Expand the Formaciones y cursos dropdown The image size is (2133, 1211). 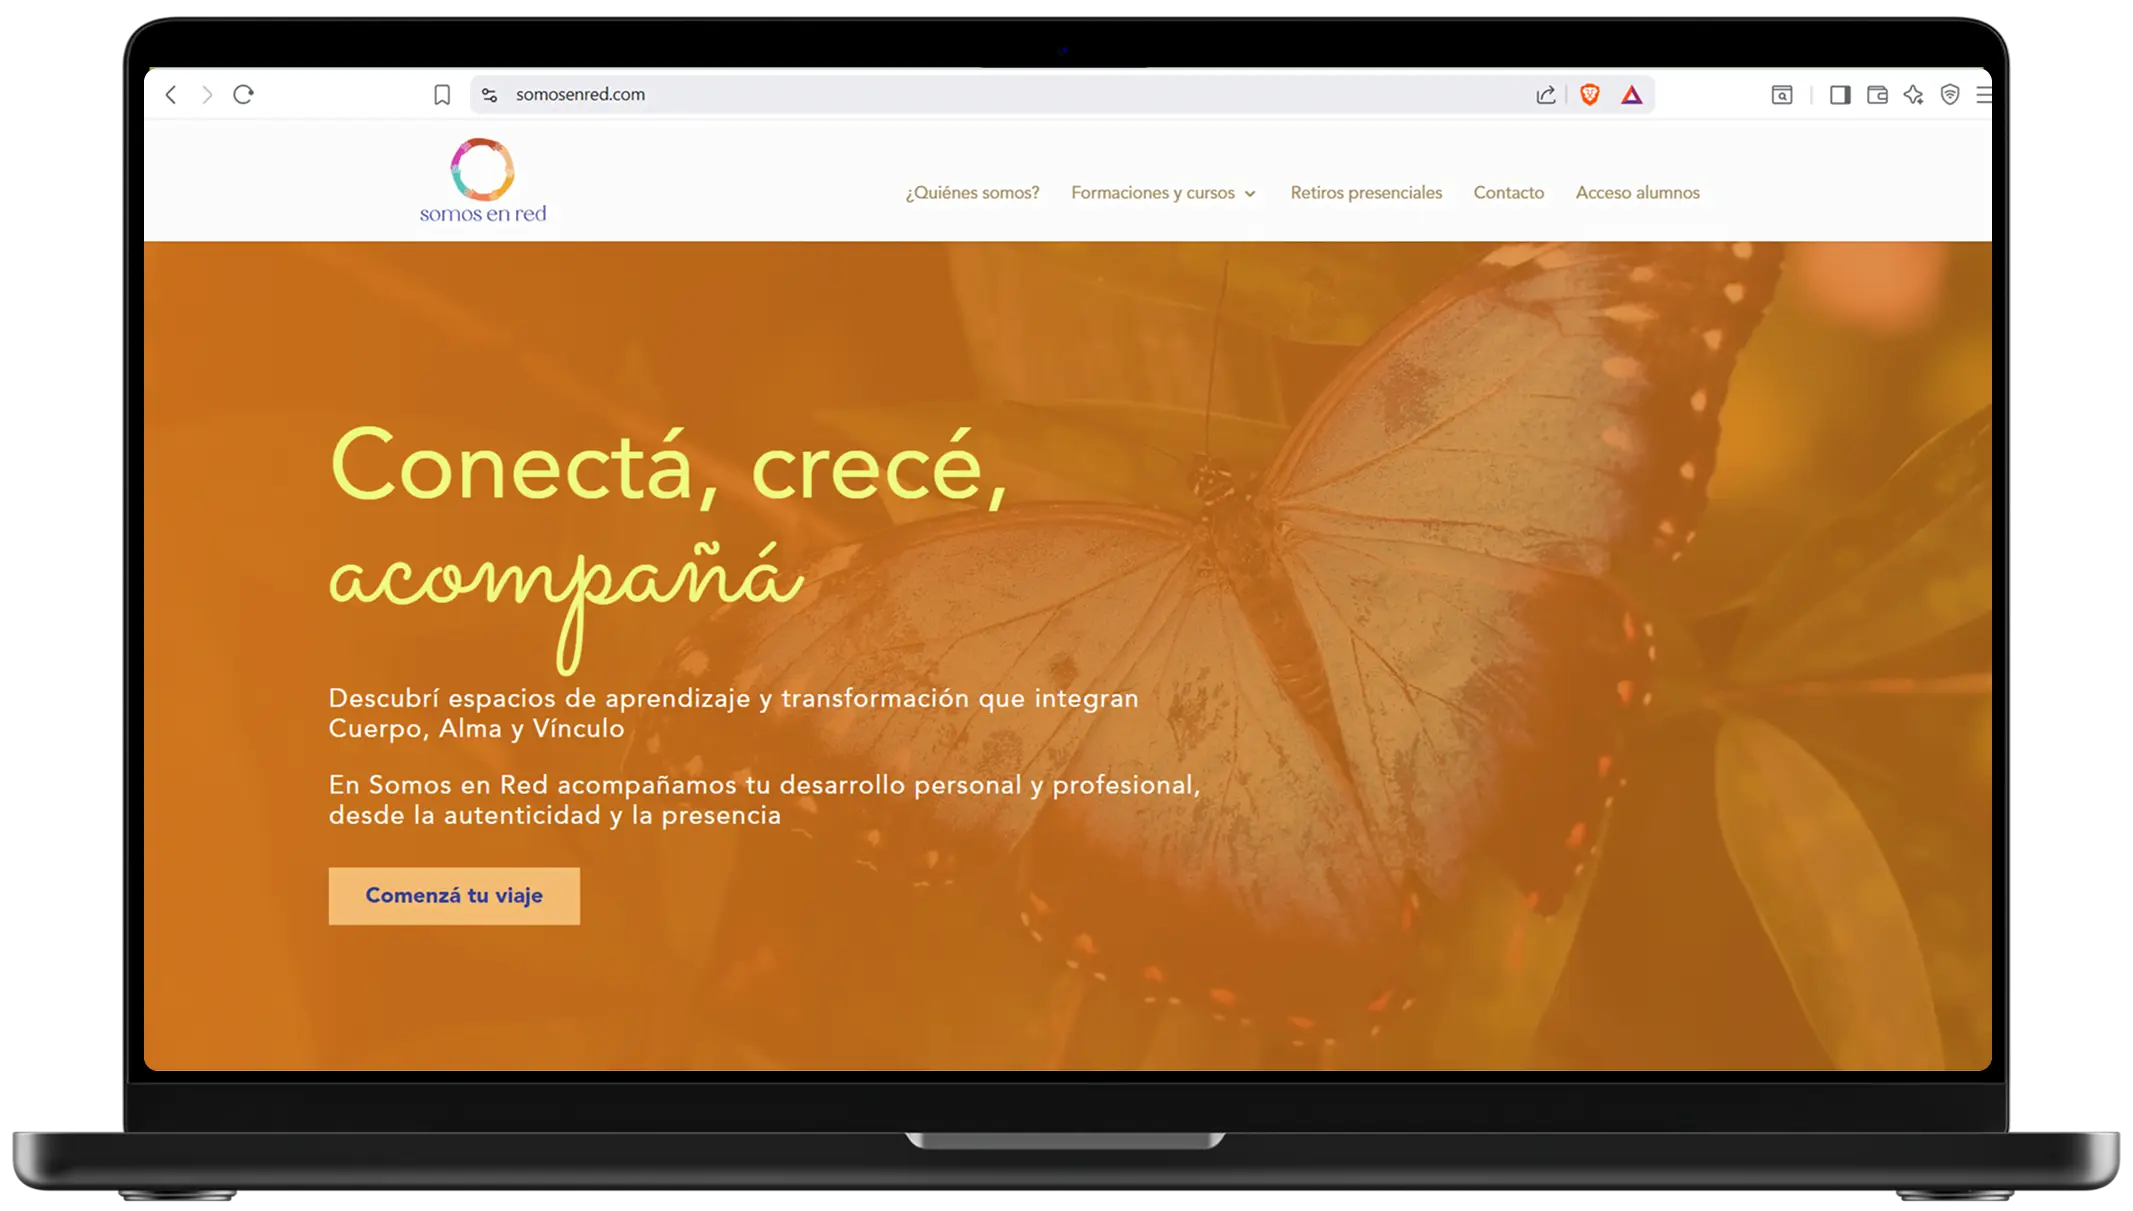[1163, 193]
